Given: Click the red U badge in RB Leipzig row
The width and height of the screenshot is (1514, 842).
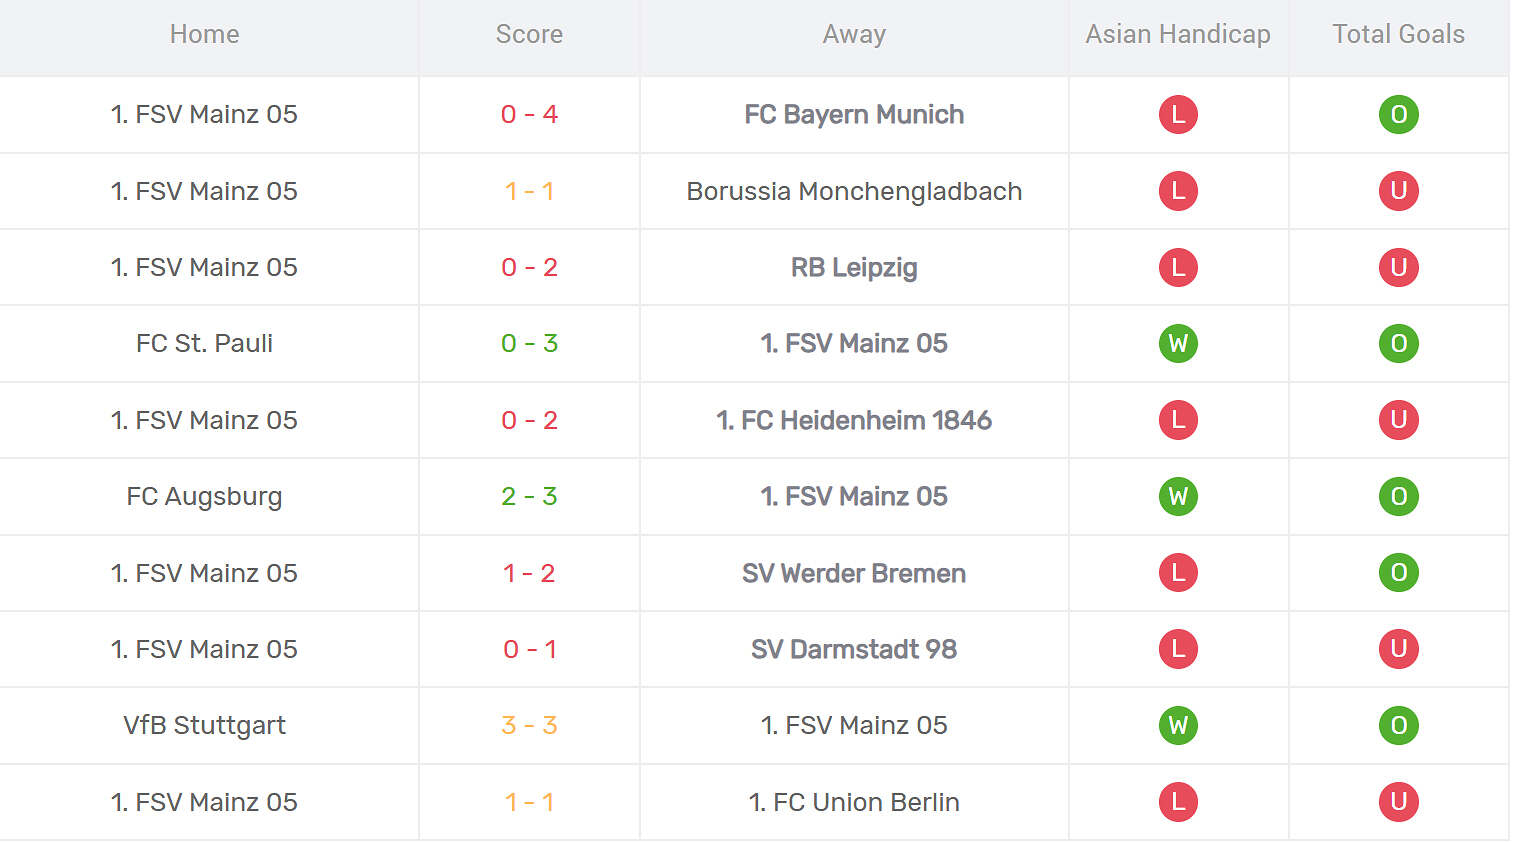Looking at the screenshot, I should (x=1398, y=268).
